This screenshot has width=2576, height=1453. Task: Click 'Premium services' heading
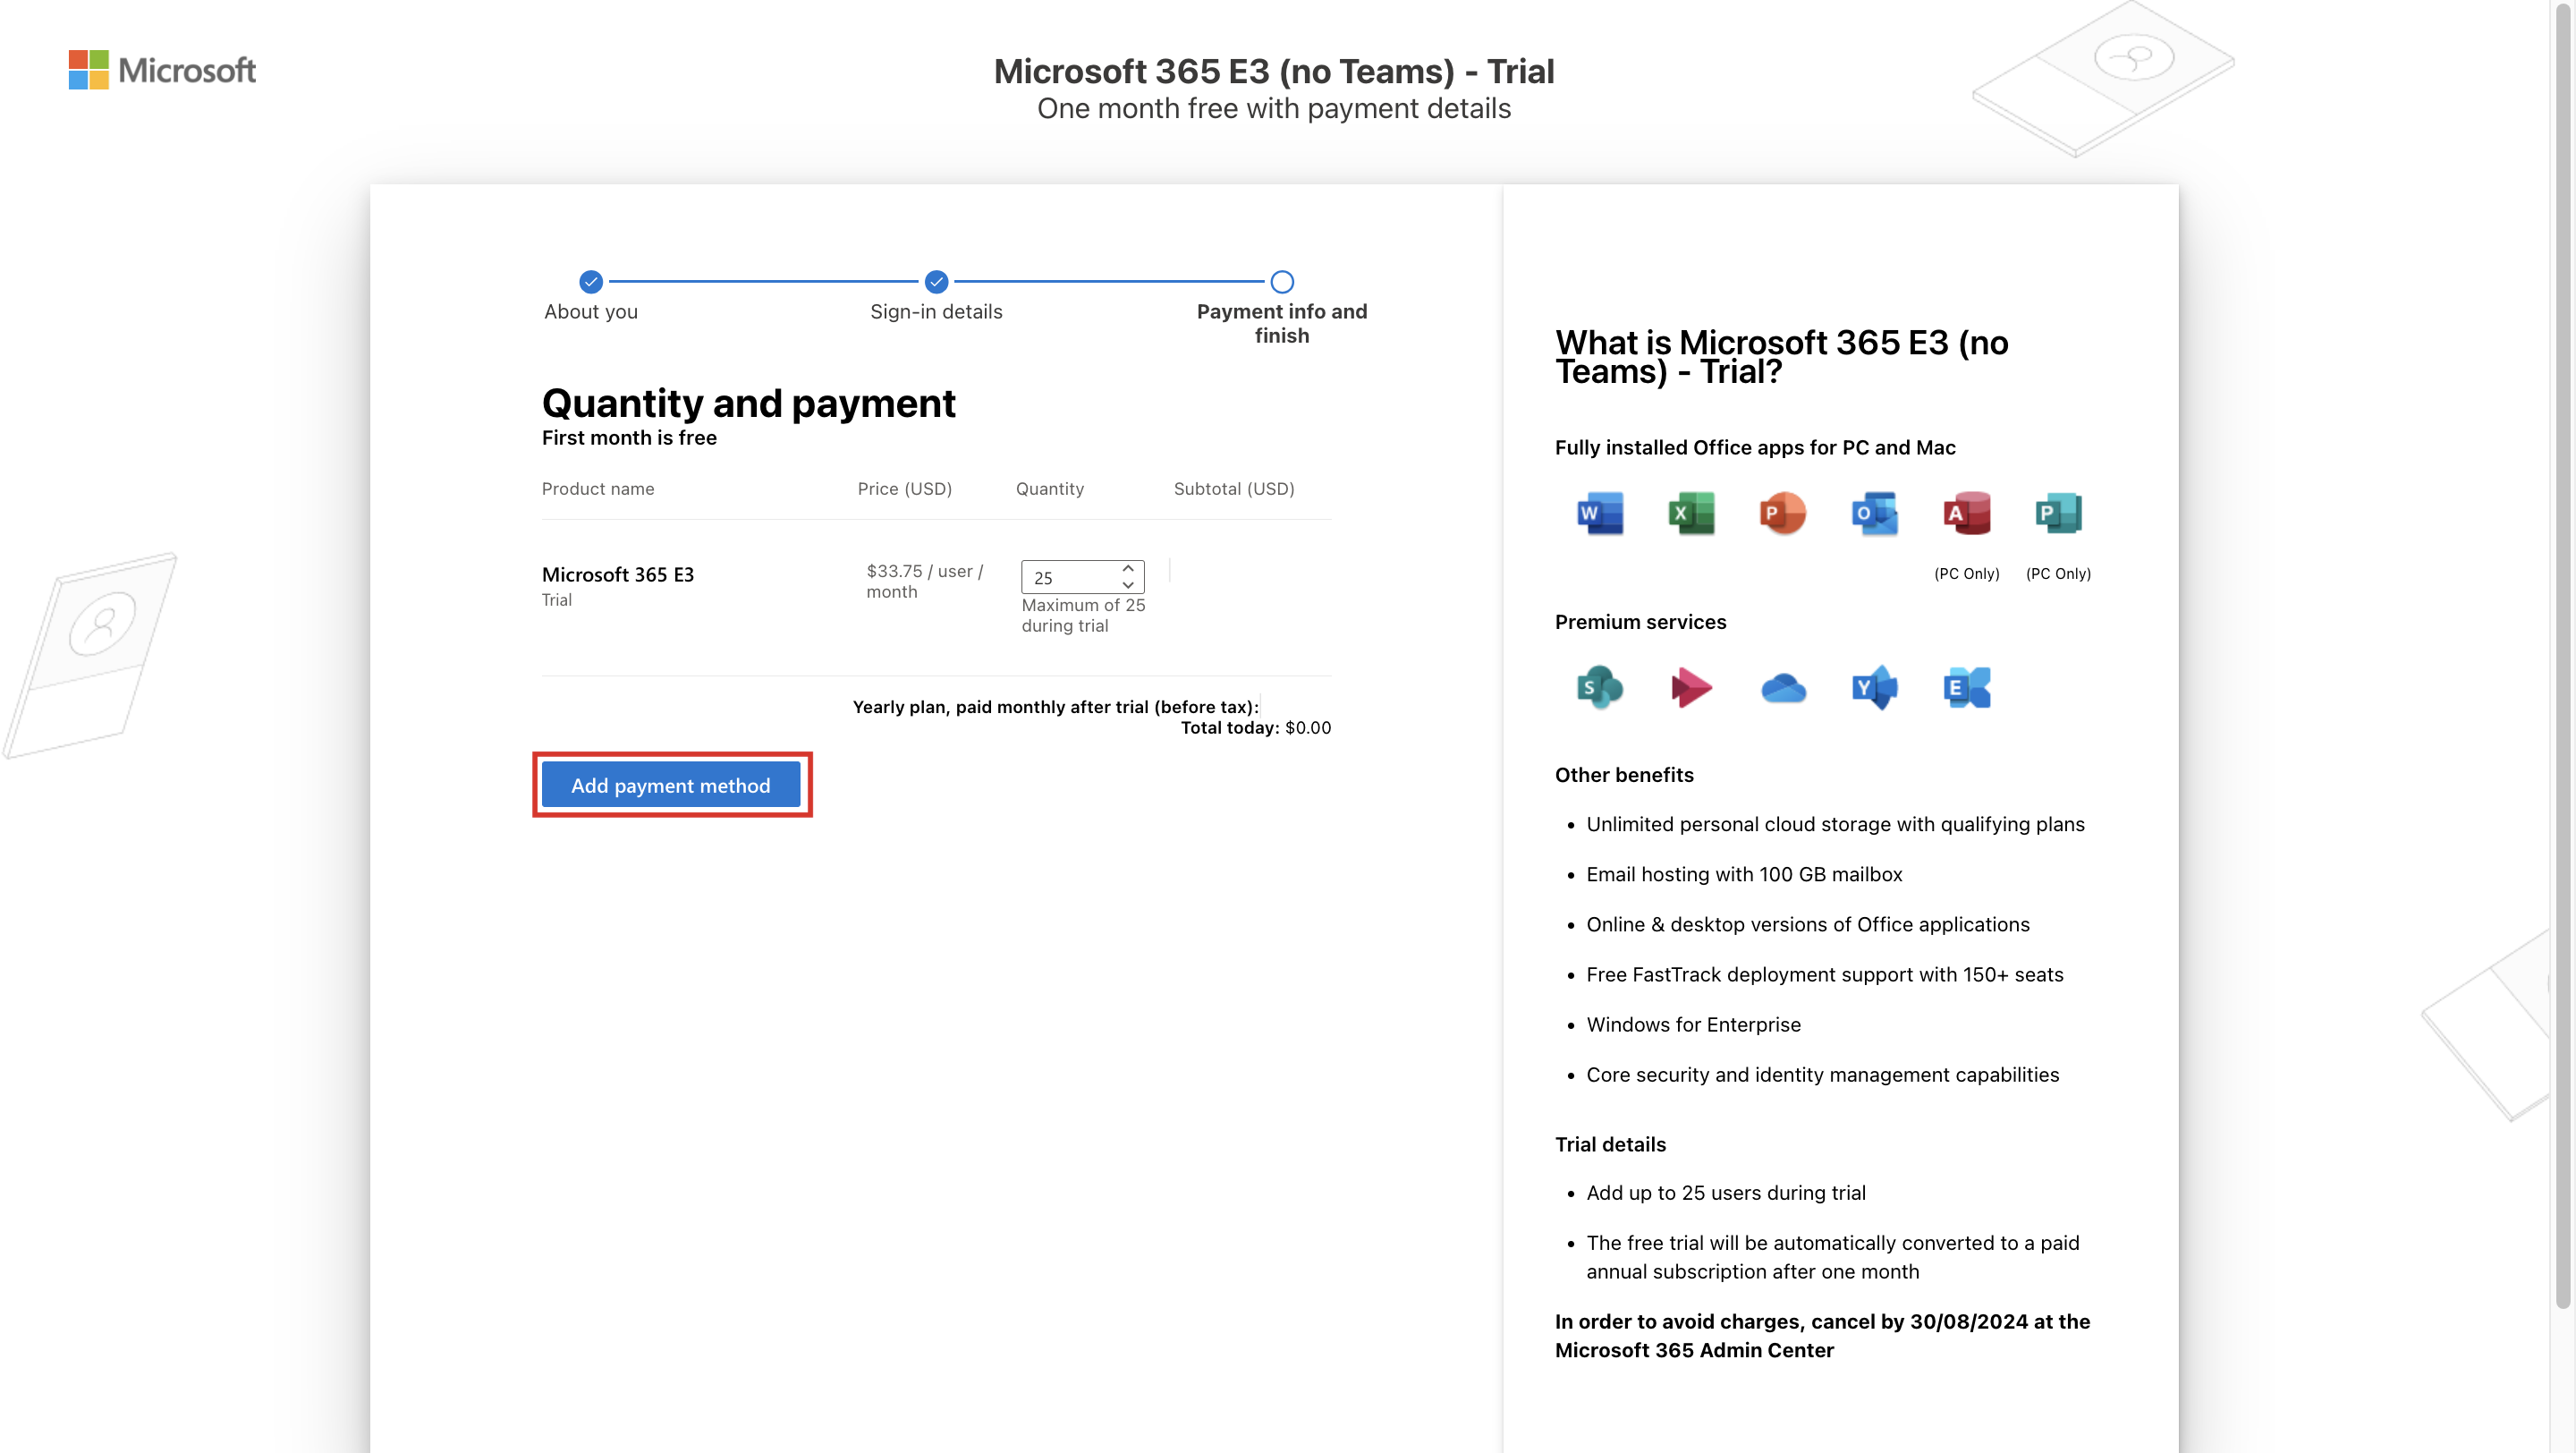coord(1640,621)
